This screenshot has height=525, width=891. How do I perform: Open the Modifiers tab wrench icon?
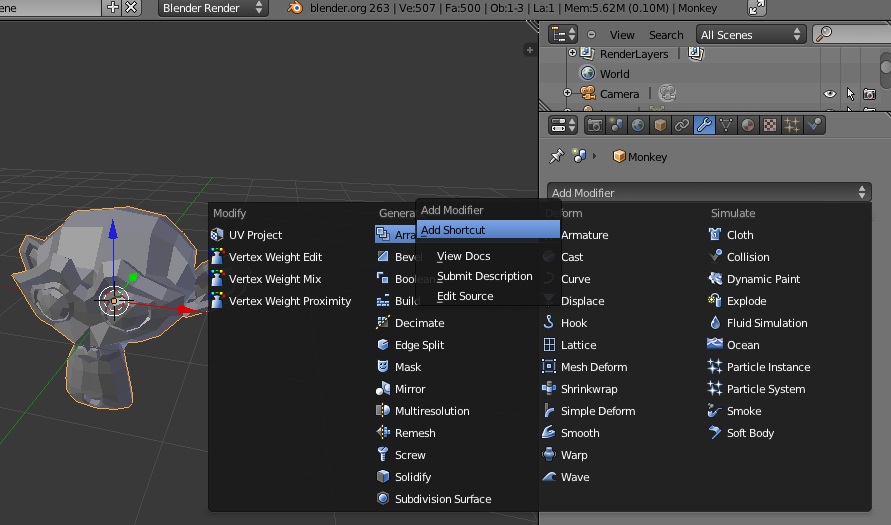[704, 125]
